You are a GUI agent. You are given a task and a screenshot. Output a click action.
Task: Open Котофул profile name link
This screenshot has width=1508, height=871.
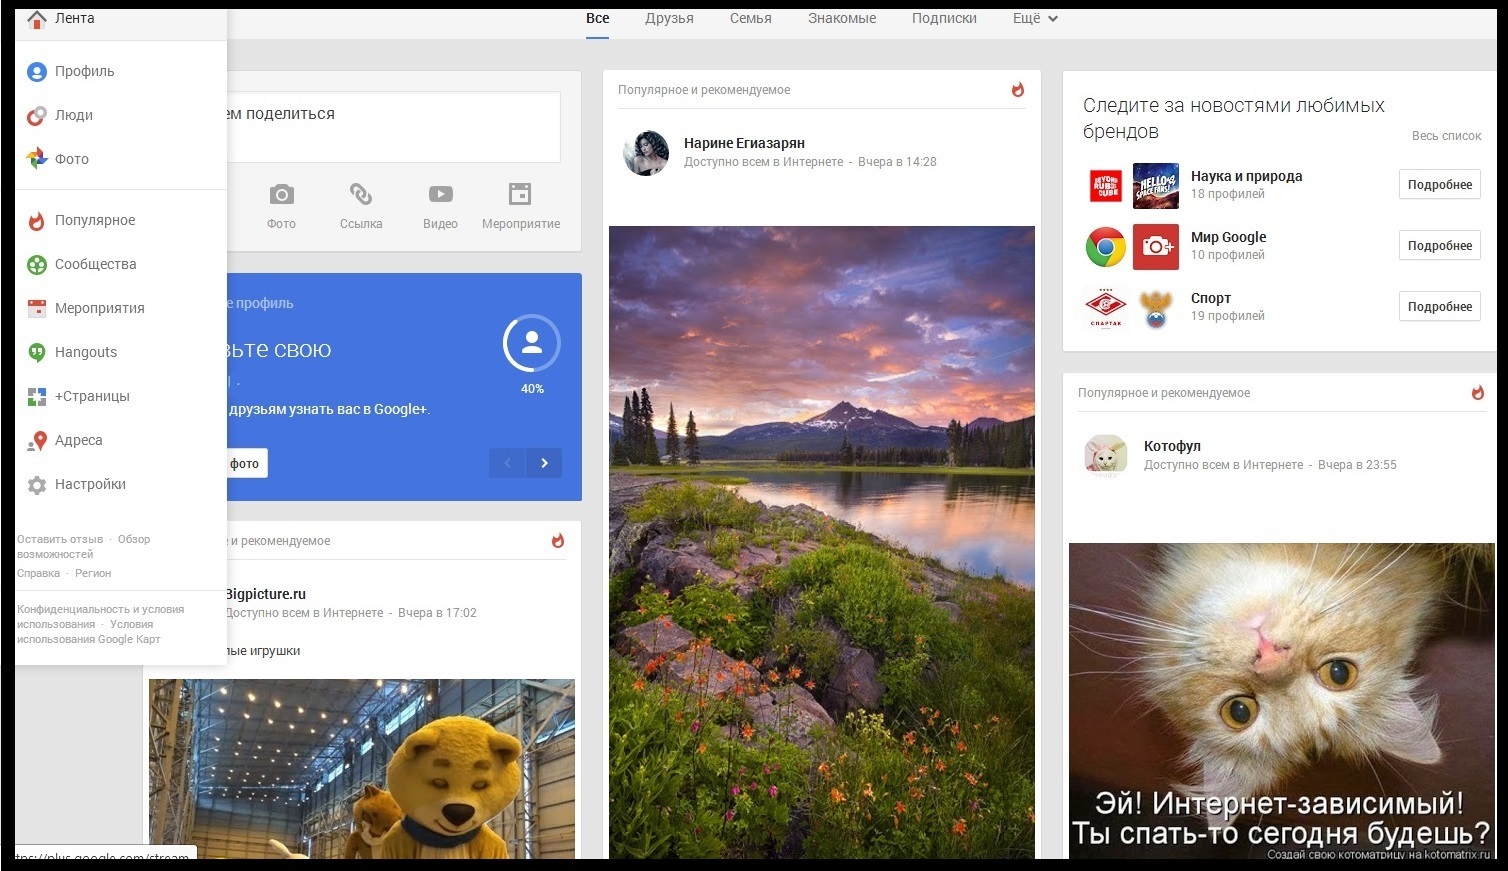[1172, 446]
